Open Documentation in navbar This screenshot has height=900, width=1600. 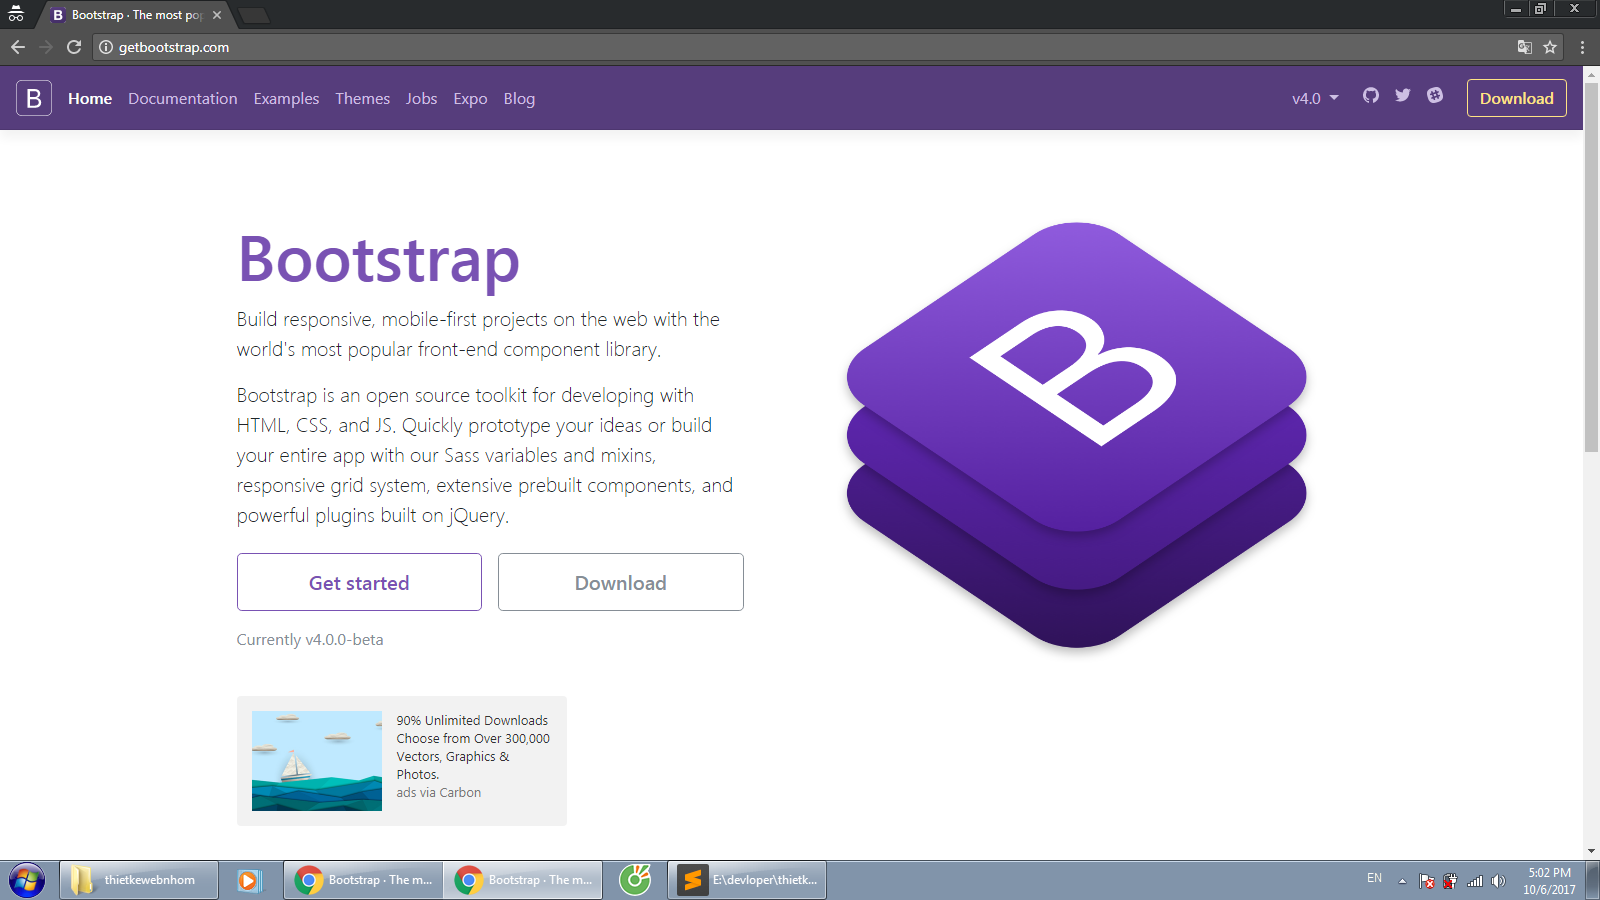click(x=183, y=98)
